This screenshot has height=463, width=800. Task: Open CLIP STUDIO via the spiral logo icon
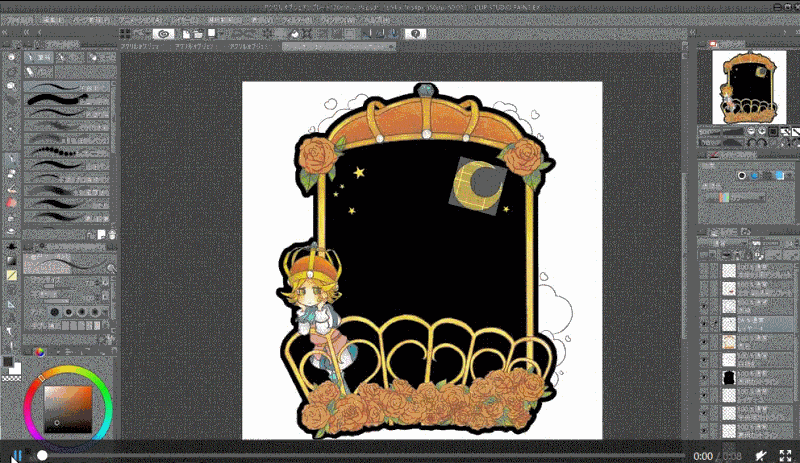coord(163,34)
